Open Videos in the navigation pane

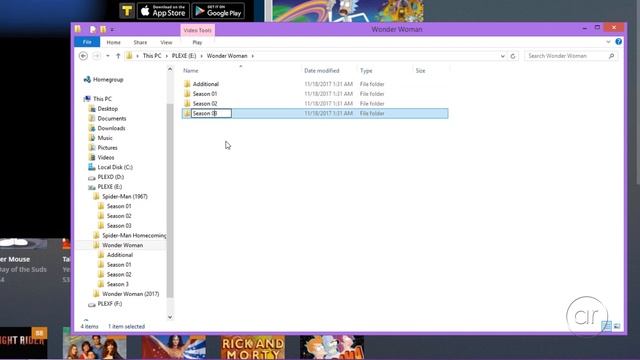click(106, 158)
